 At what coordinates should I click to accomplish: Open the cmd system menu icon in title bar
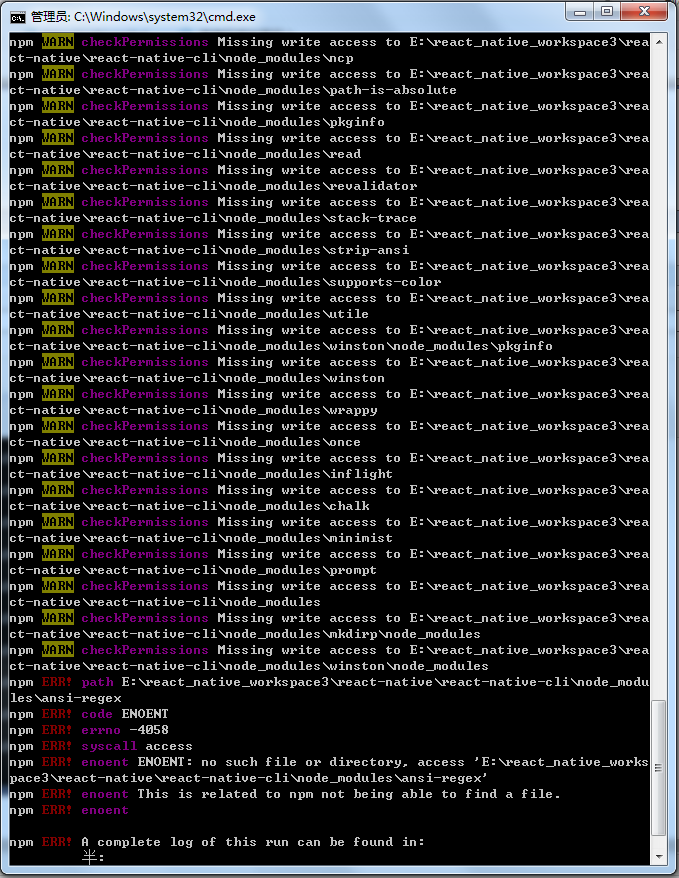coord(17,17)
